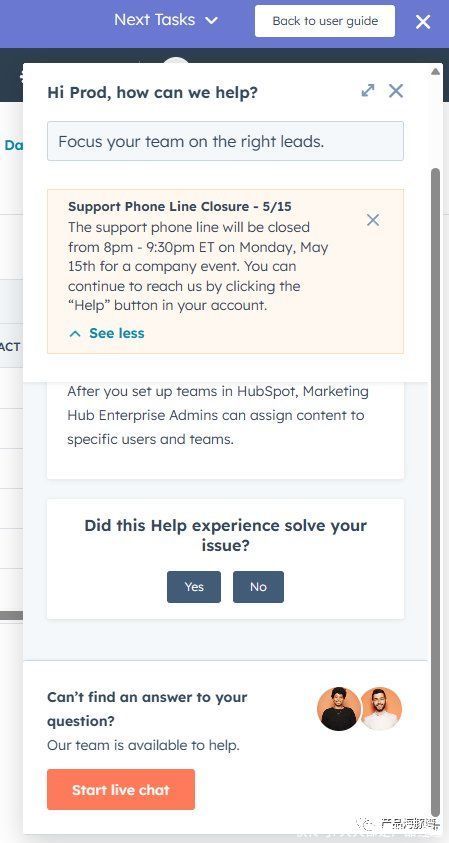Answer Yes to Help experience question
The height and width of the screenshot is (843, 449).
coord(194,587)
